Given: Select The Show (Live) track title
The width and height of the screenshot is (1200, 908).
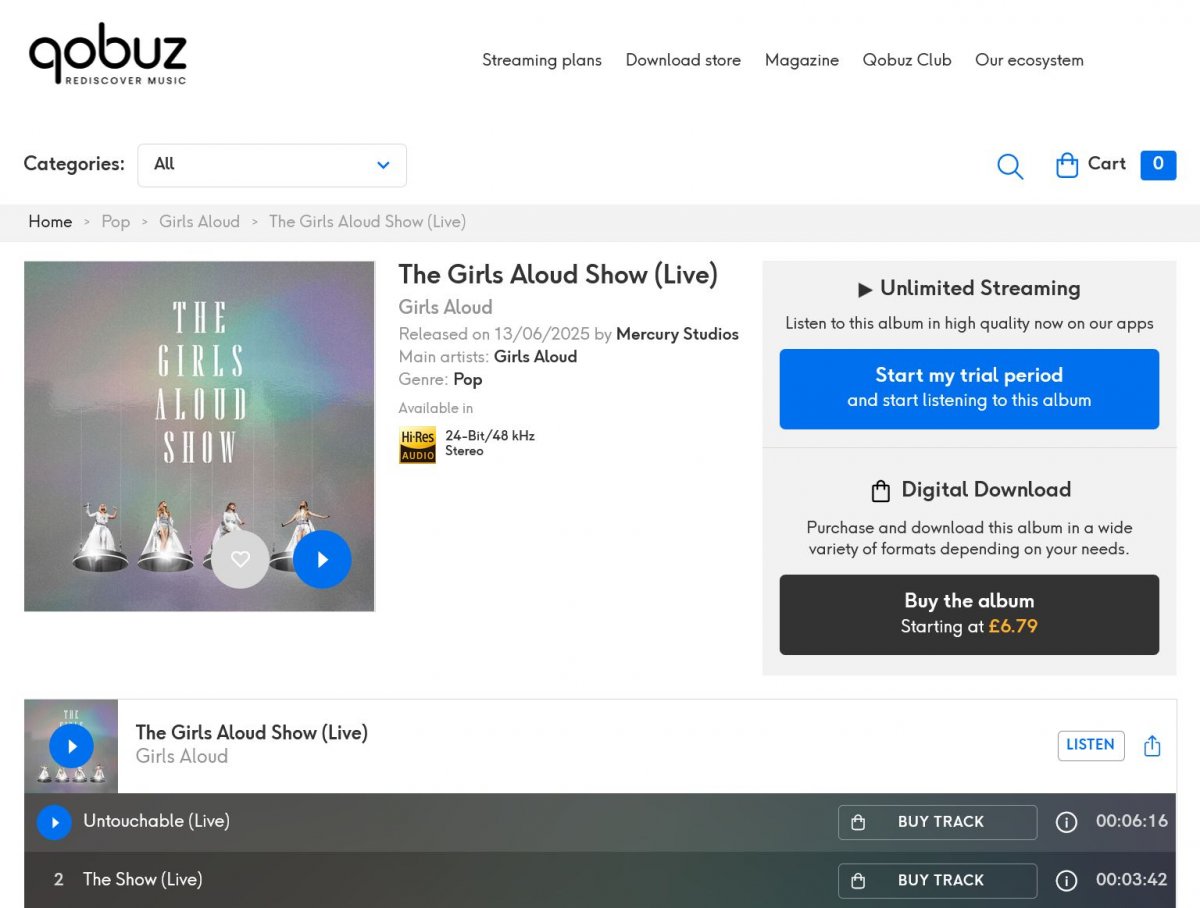Looking at the screenshot, I should click(143, 880).
